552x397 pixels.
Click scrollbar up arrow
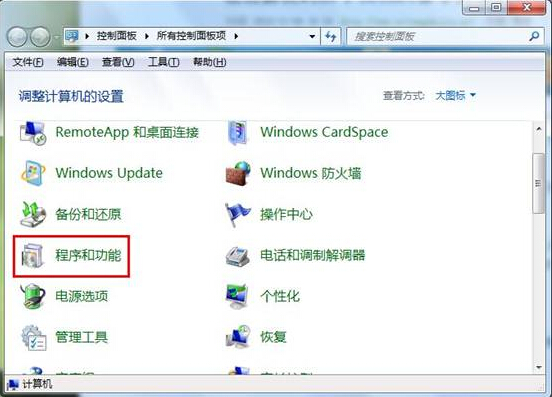point(539,129)
